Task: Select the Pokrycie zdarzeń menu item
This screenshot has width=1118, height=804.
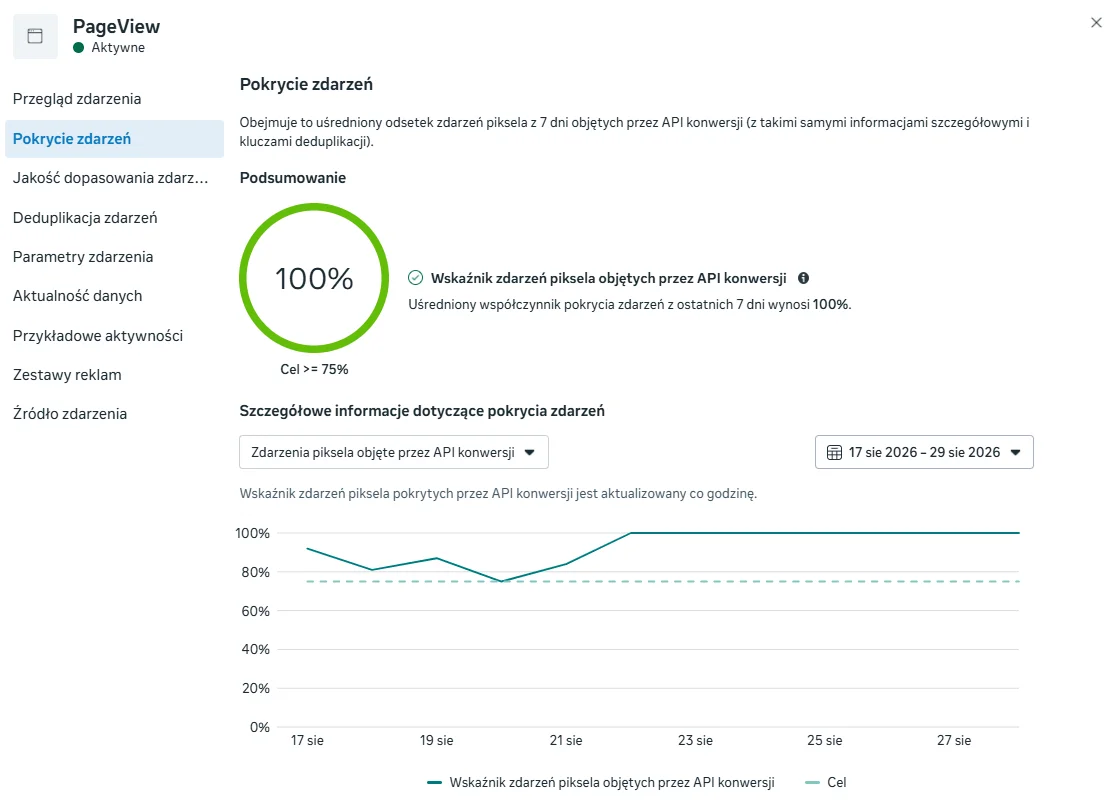Action: coord(114,139)
